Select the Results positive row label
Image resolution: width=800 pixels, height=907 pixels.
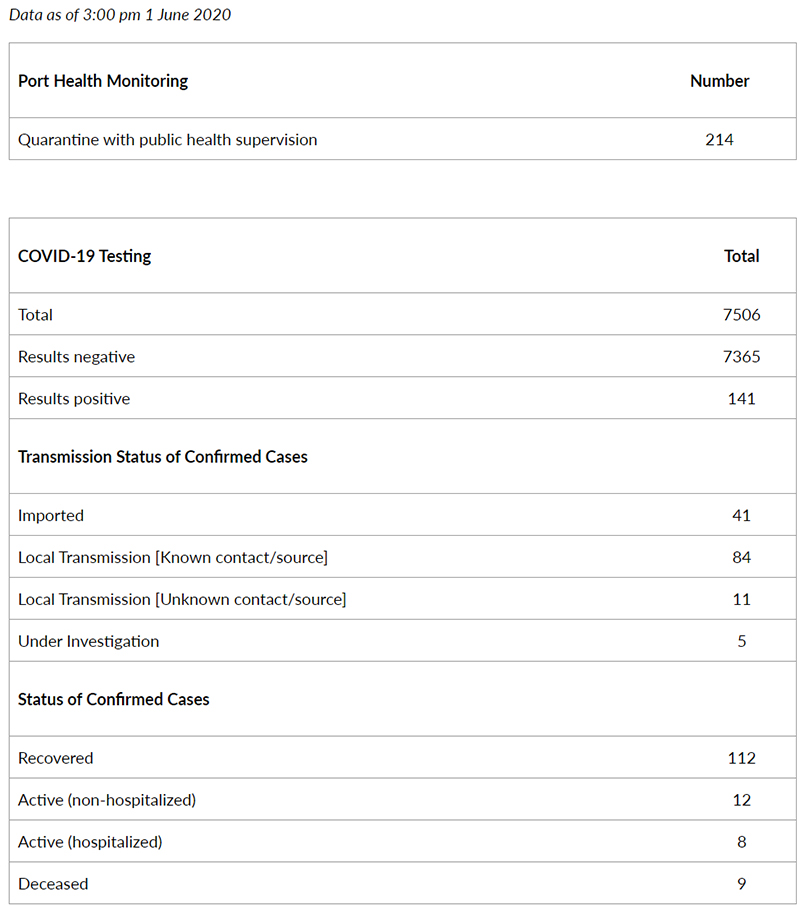pyautogui.click(x=74, y=399)
